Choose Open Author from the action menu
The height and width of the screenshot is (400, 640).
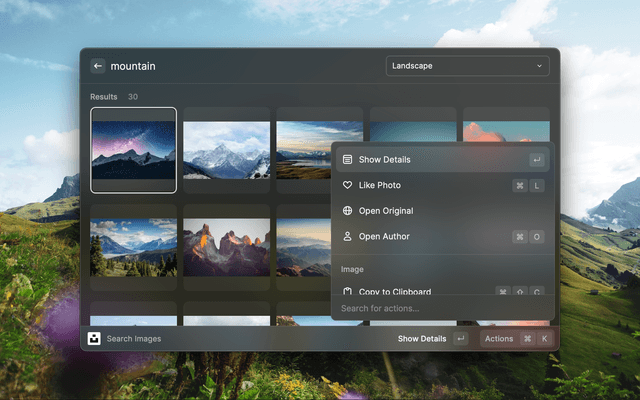[x=384, y=237]
